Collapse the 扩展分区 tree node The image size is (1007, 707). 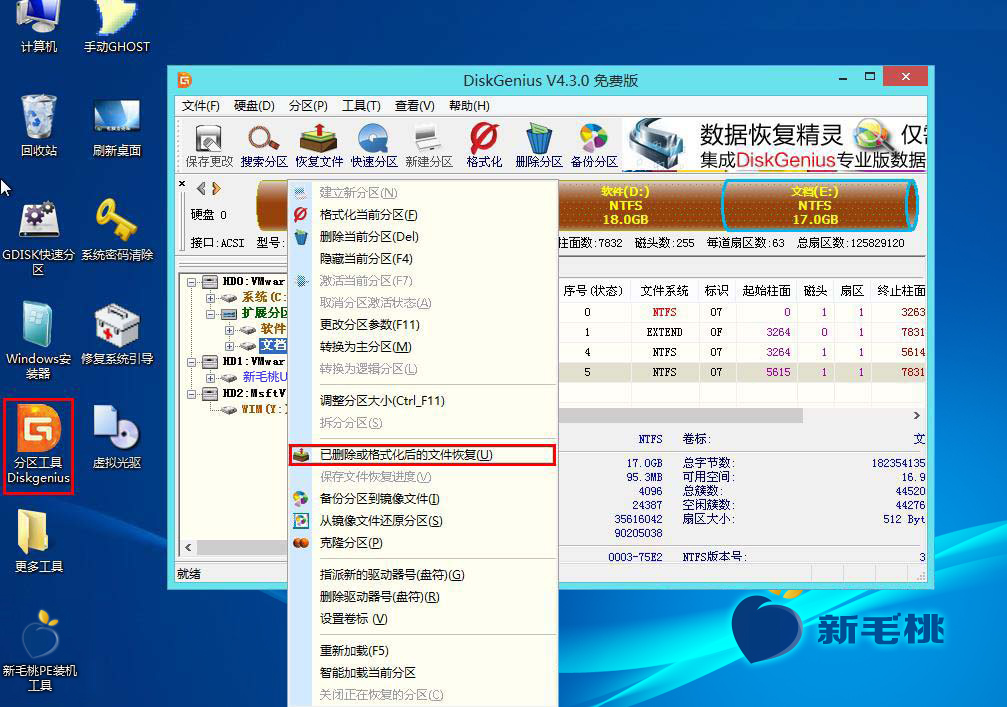[210, 314]
